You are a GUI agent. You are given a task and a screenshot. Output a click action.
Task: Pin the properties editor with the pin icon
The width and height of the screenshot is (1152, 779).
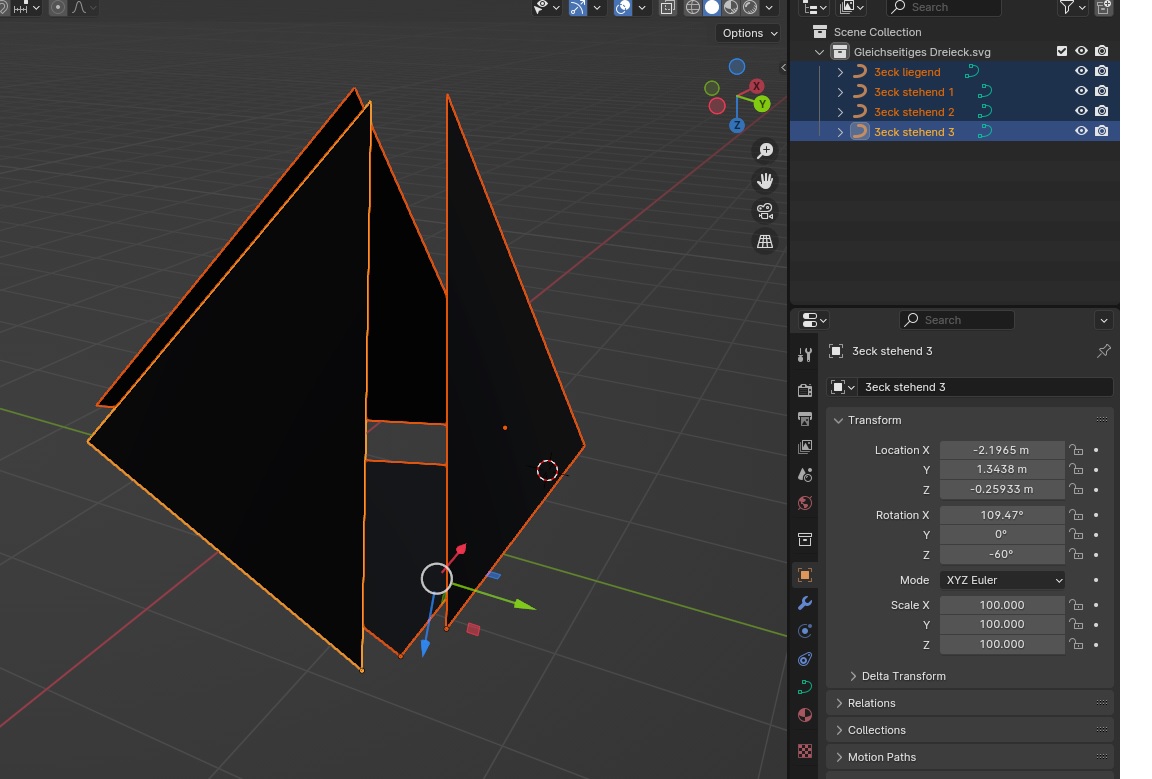coord(1104,351)
